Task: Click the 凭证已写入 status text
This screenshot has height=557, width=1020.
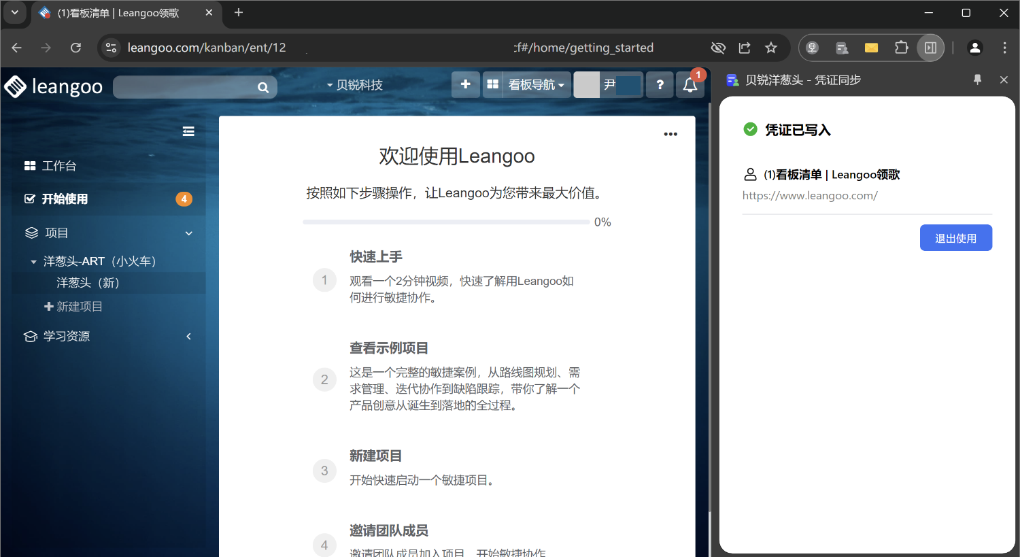Action: 798,130
